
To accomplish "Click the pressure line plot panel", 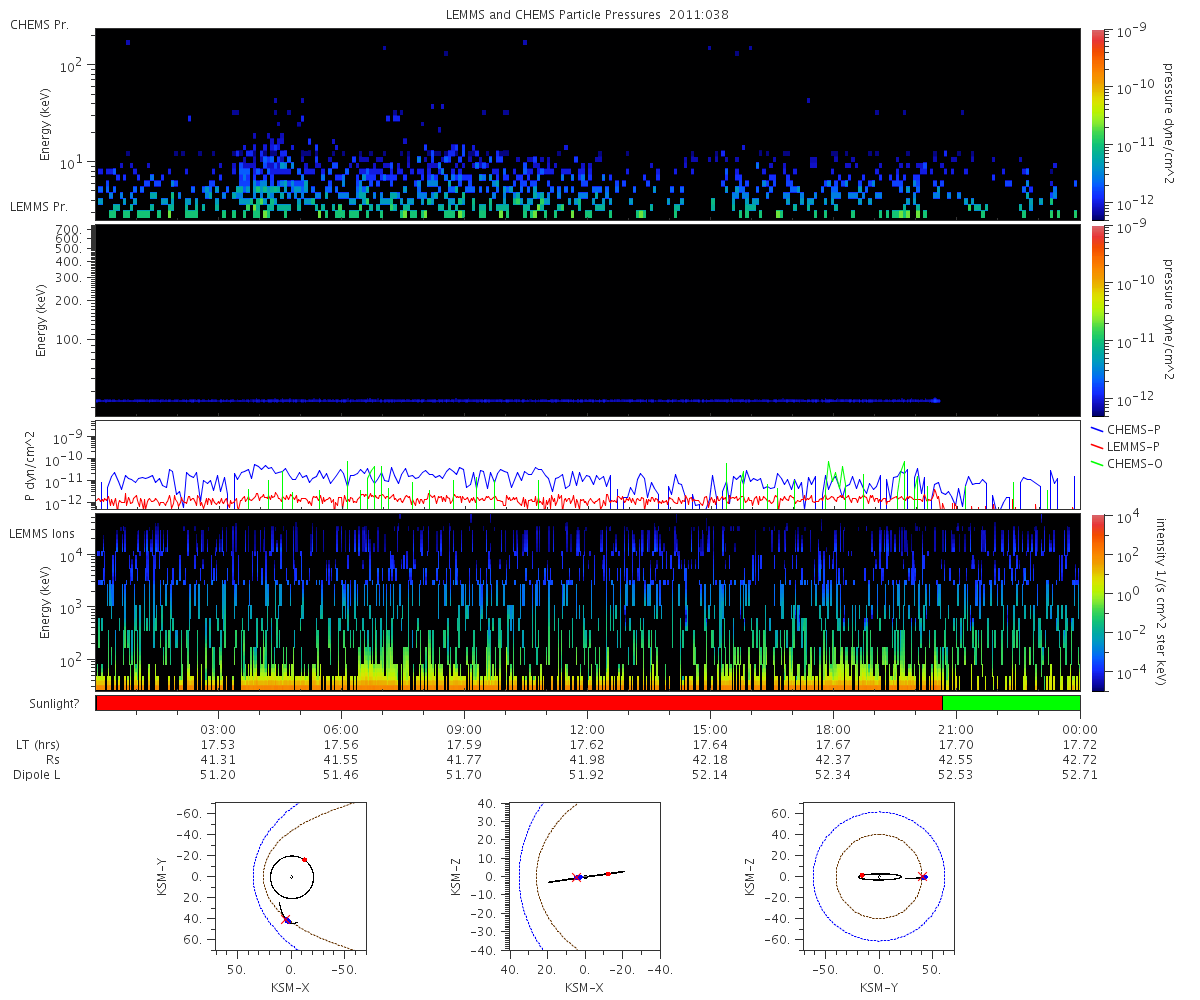I will 587,465.
